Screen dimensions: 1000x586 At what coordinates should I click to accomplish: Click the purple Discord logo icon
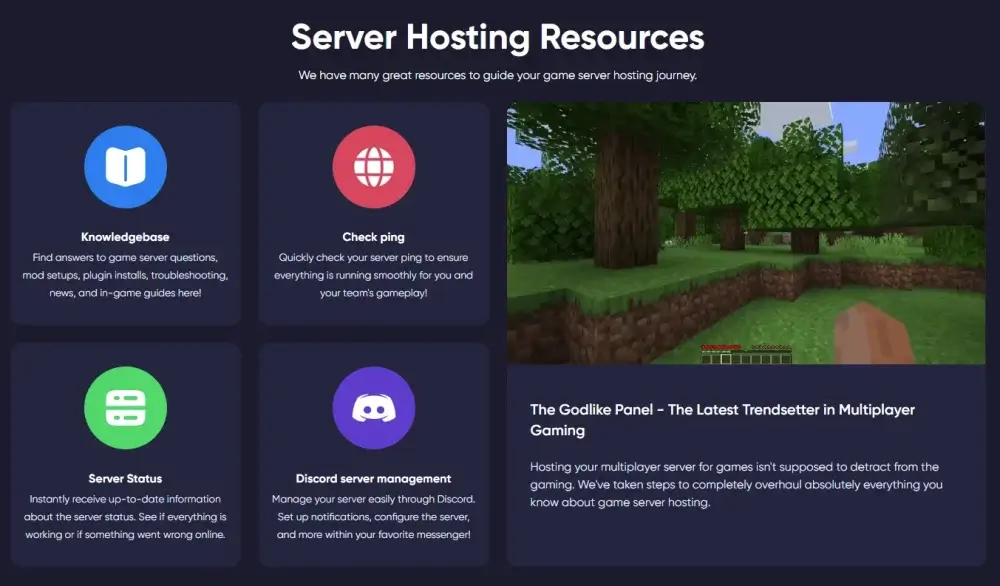coord(373,407)
